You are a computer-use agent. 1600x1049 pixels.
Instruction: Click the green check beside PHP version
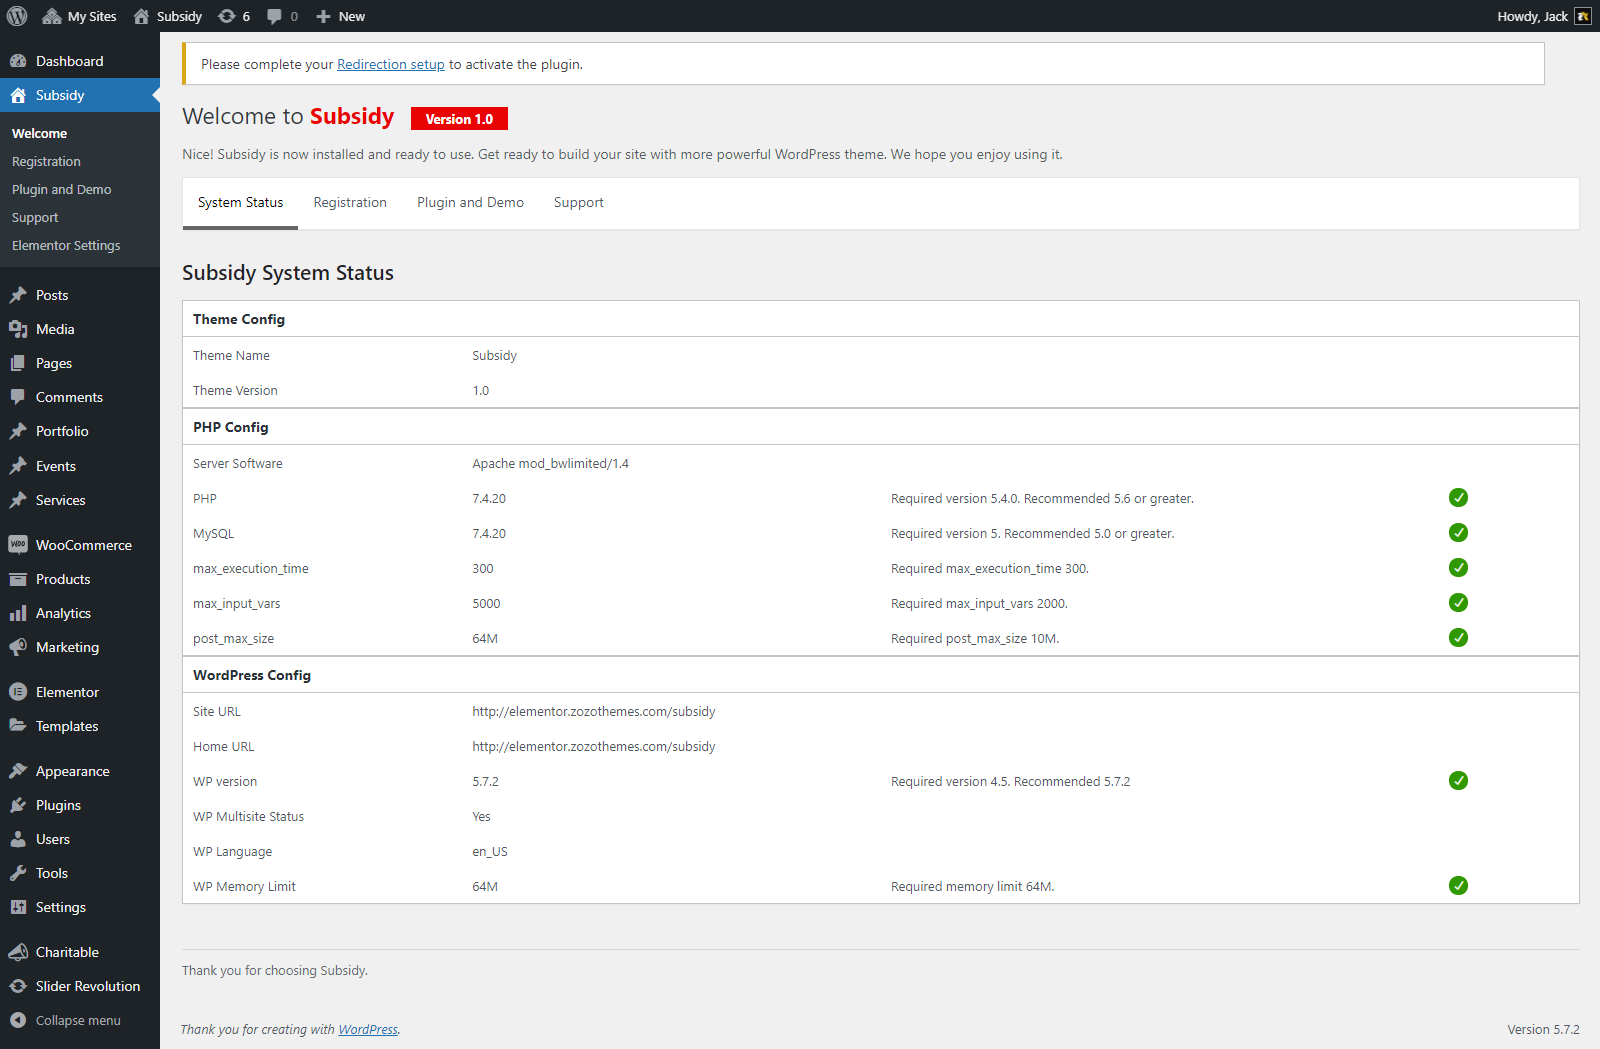[1458, 498]
